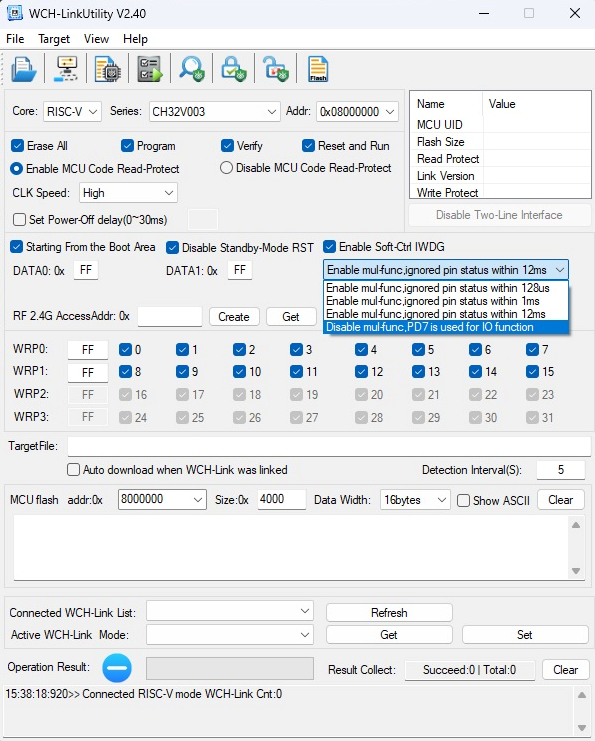Click the Create access address button
The width and height of the screenshot is (595, 741).
tap(234, 317)
